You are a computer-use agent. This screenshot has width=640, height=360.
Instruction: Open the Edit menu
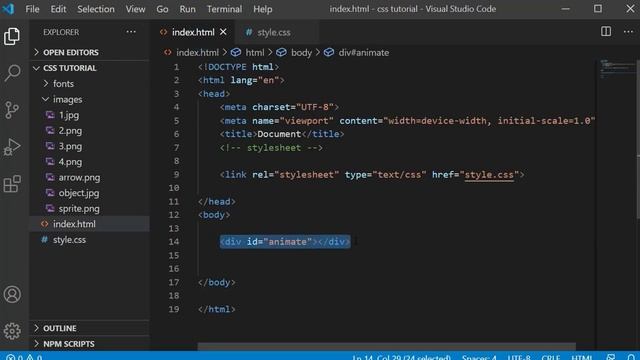(x=58, y=9)
